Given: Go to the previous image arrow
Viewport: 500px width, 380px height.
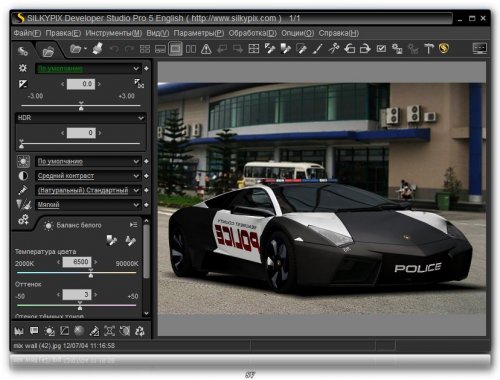Looking at the screenshot, I should (x=222, y=49).
